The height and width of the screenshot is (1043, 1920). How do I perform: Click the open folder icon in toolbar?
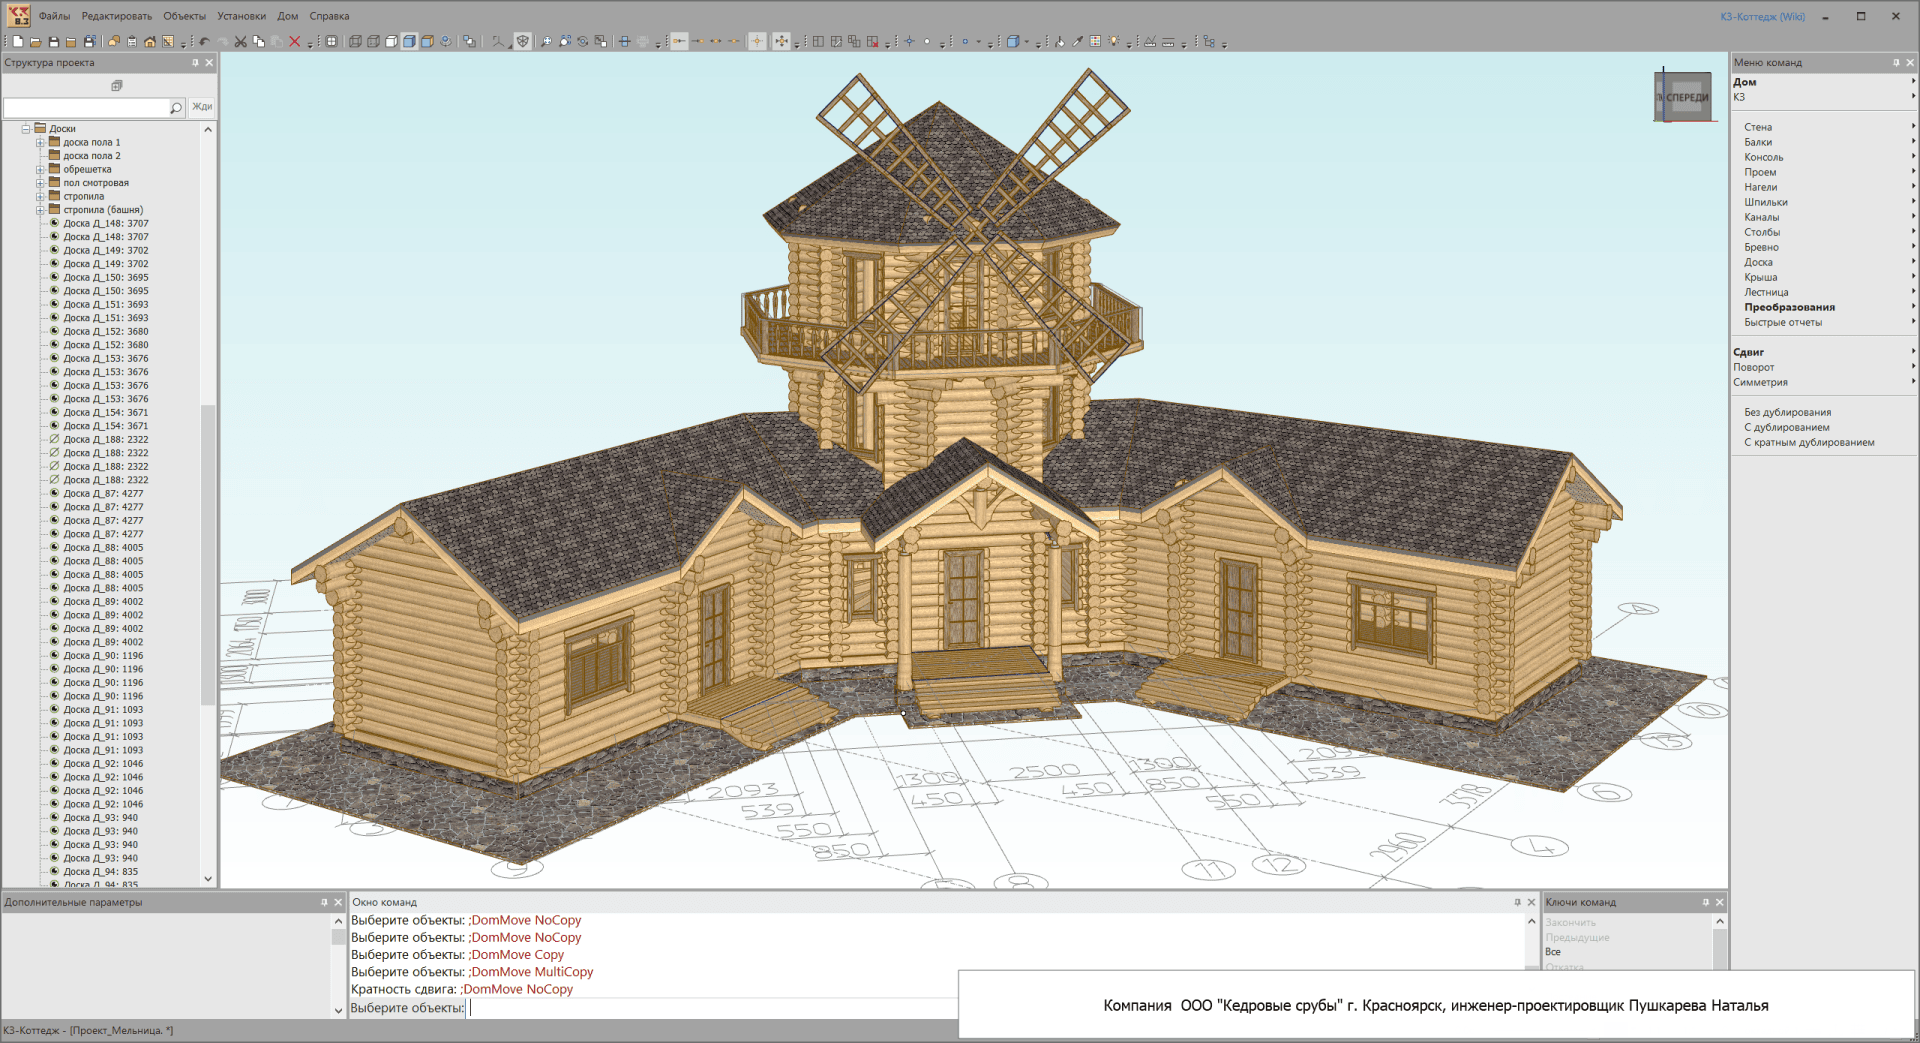(x=36, y=42)
